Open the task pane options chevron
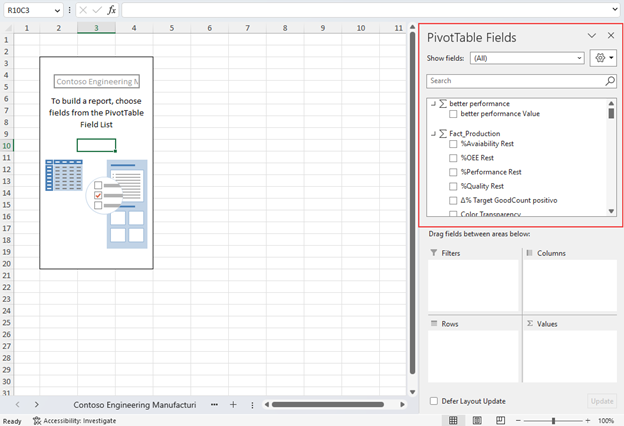The image size is (624, 426). [592, 35]
